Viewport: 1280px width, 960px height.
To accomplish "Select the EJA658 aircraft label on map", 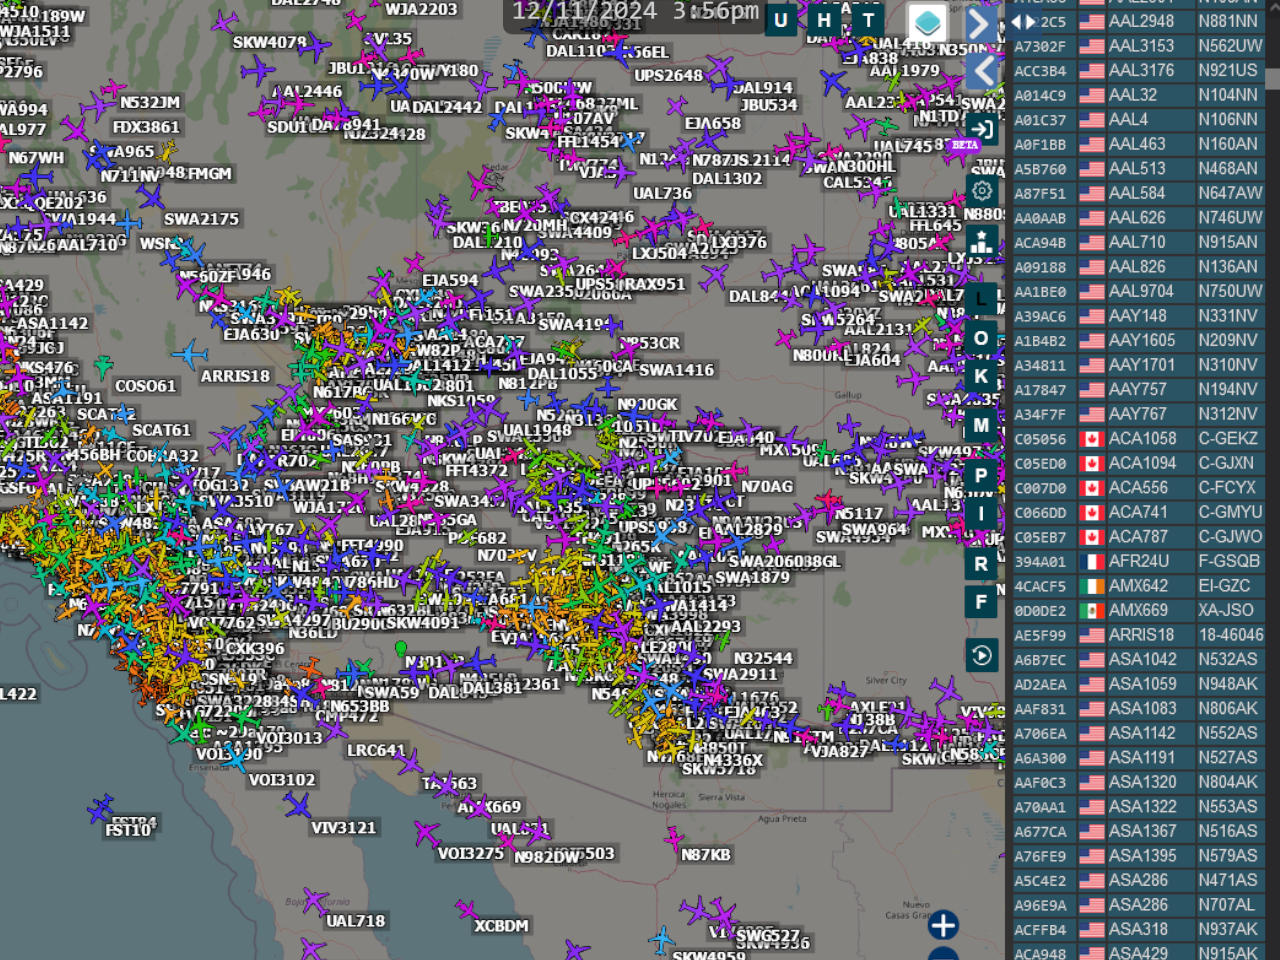I will tap(713, 124).
